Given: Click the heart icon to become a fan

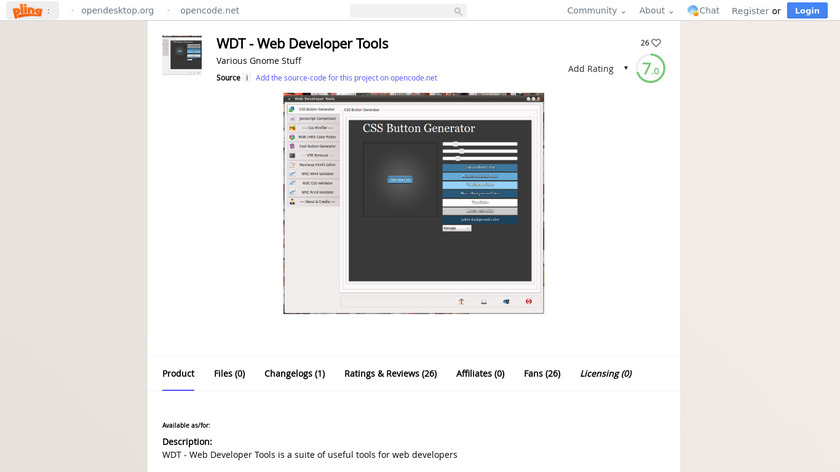Looking at the screenshot, I should [656, 43].
